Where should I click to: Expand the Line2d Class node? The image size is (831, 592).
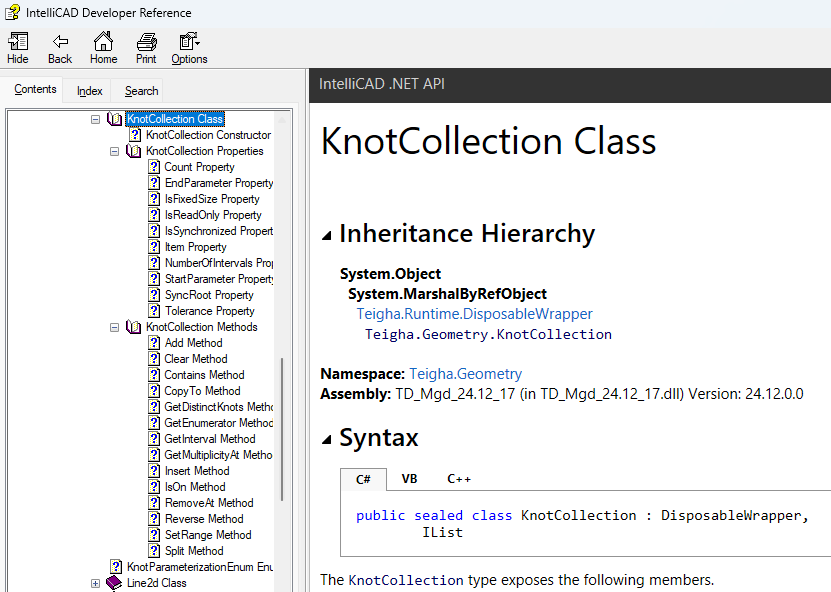95,584
